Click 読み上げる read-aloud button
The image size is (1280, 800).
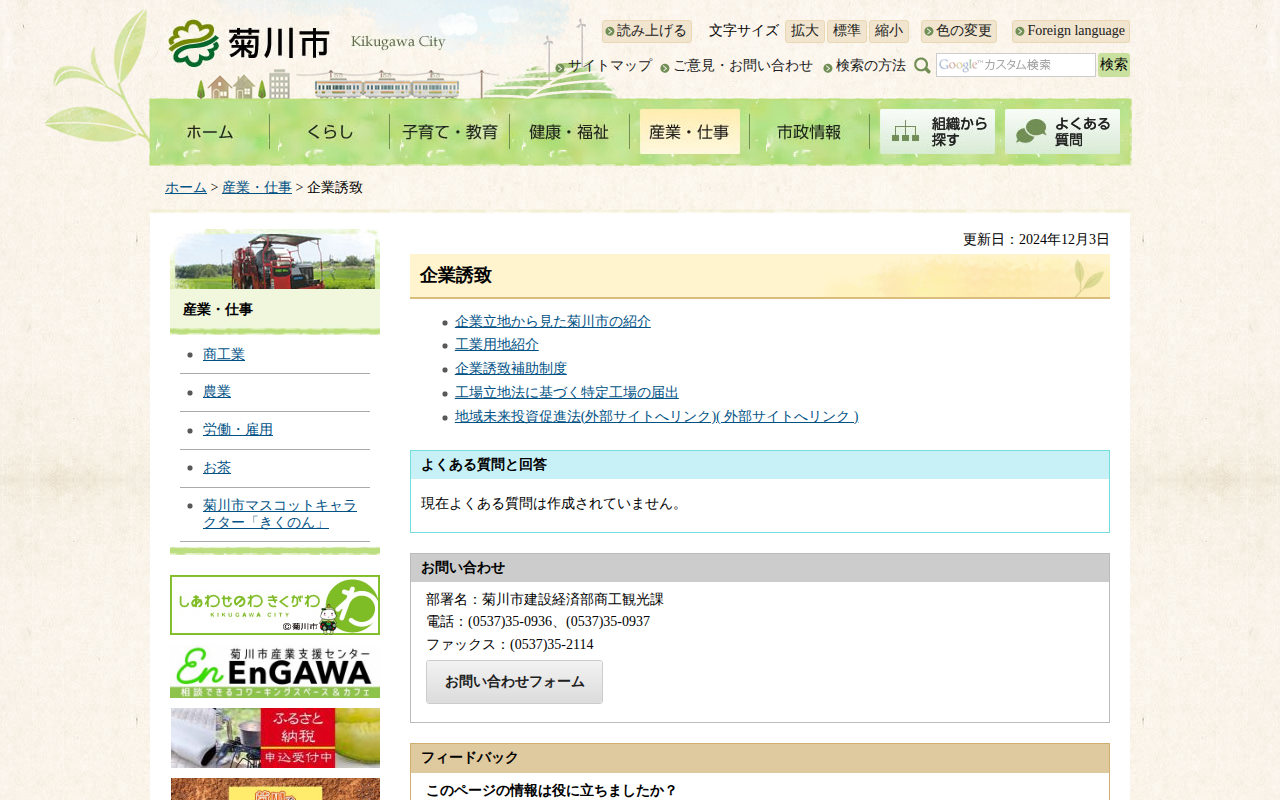point(647,31)
